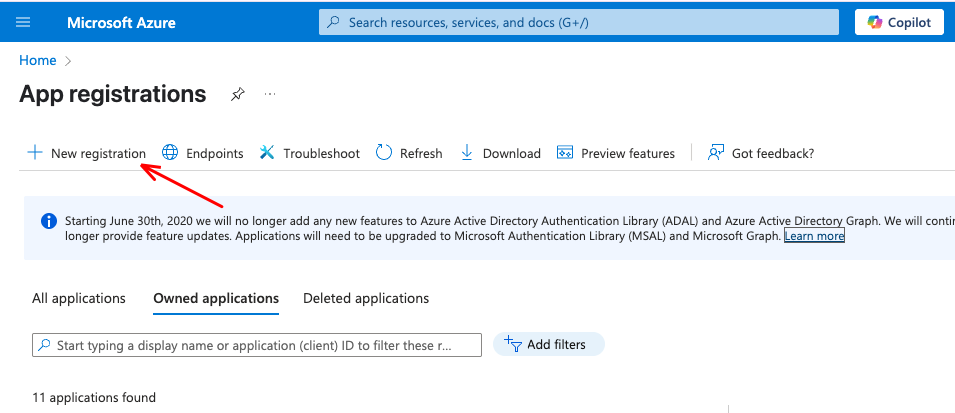This screenshot has width=955, height=413.
Task: Focus the application name filter field
Action: pyautogui.click(x=256, y=345)
